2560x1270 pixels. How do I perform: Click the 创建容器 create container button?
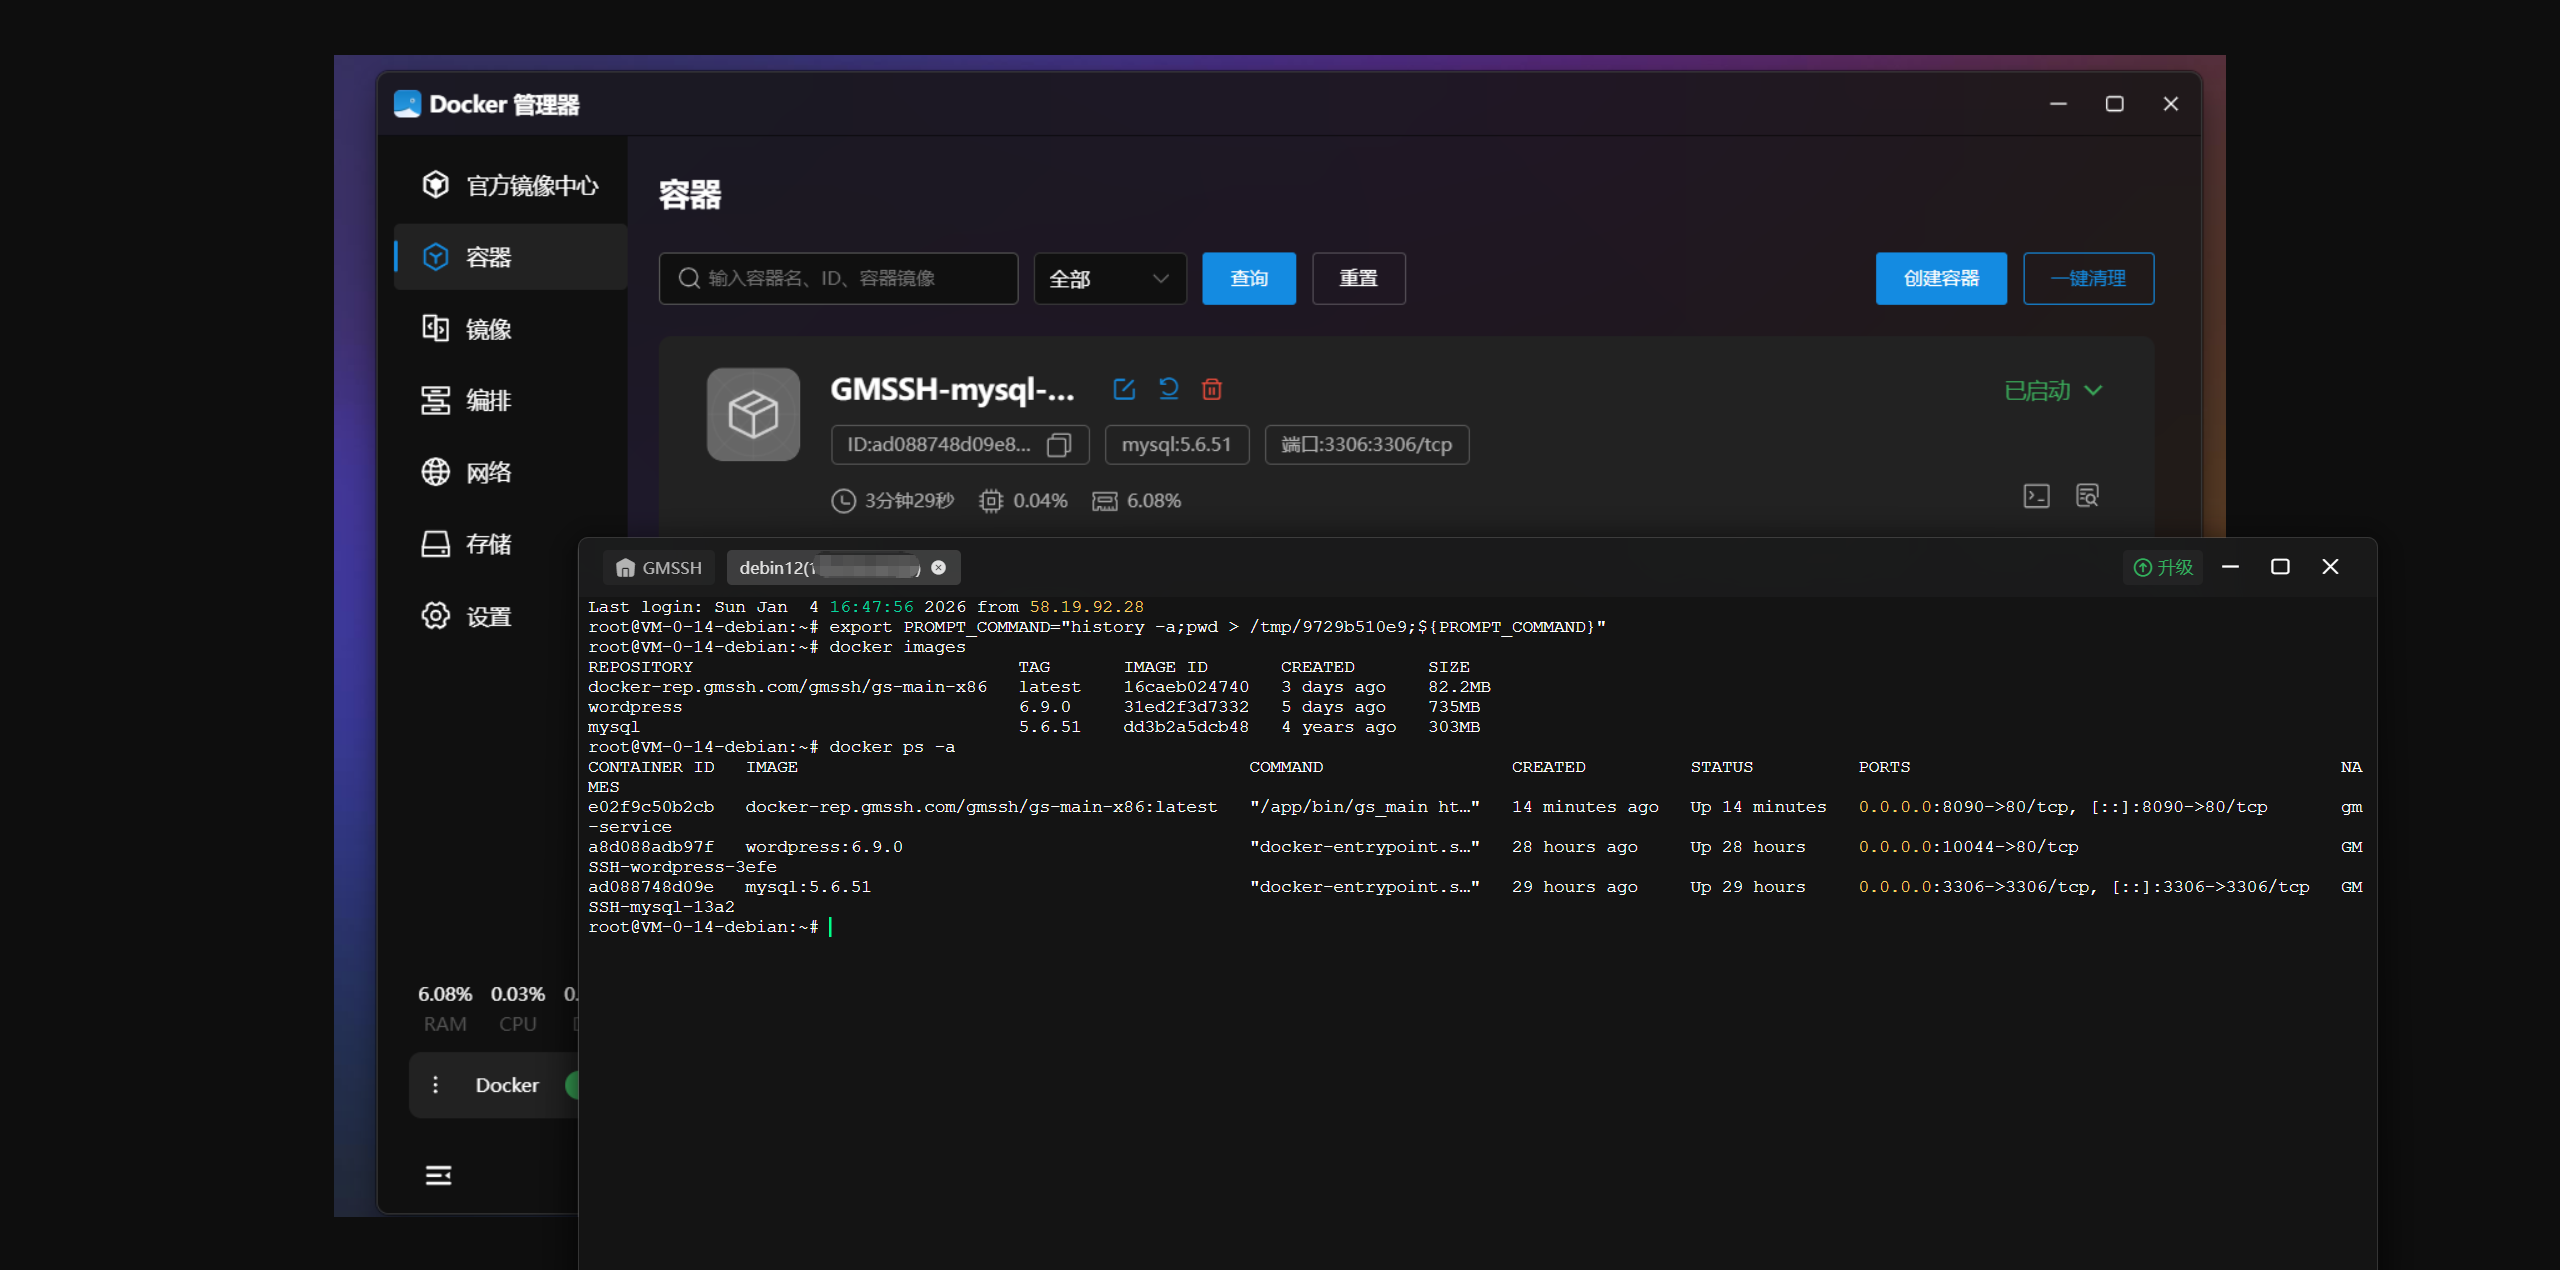tap(1940, 279)
